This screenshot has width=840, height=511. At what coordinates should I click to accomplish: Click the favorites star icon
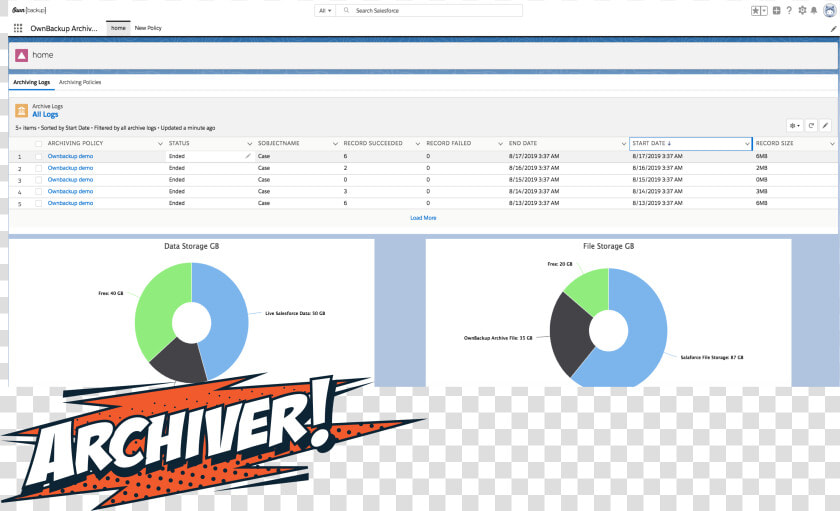tap(755, 10)
